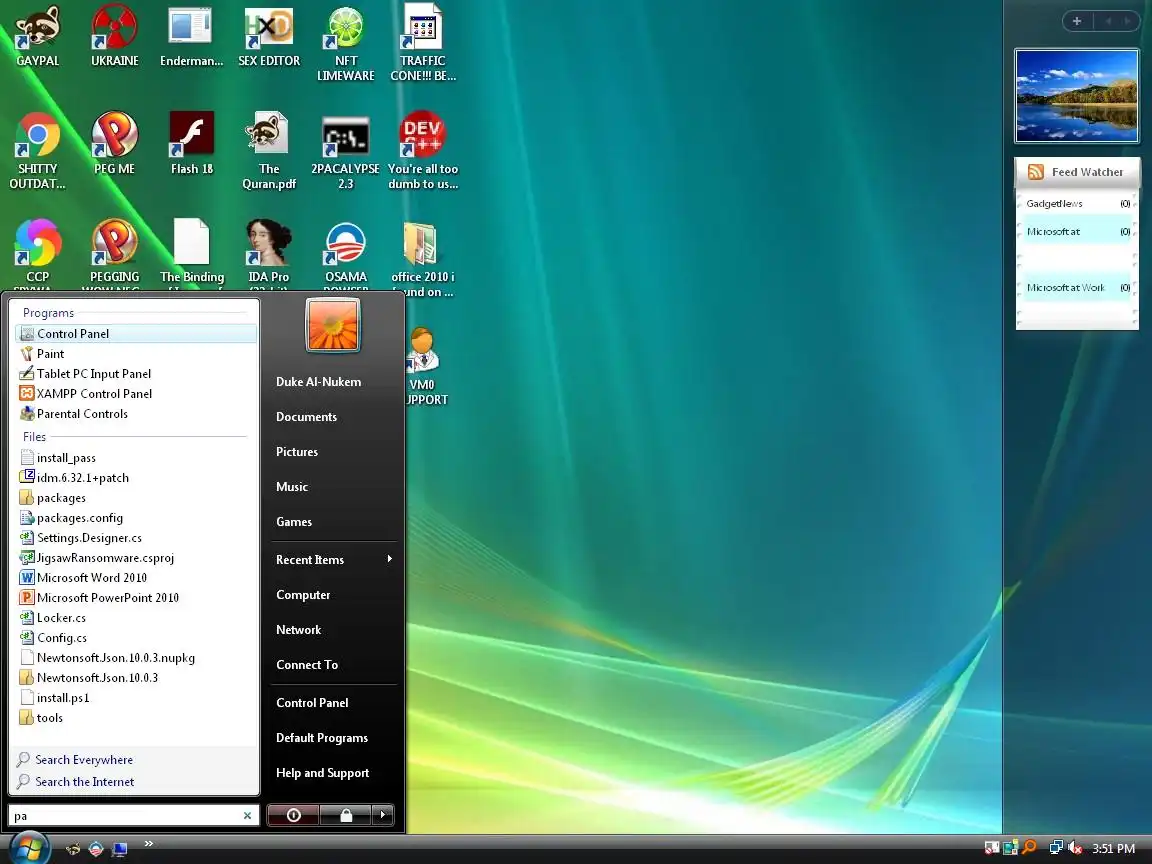Click the blocked security tray icon

[x=992, y=848]
